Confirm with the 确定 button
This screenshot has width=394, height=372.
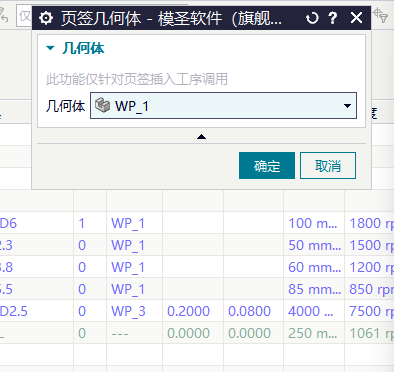click(x=267, y=166)
